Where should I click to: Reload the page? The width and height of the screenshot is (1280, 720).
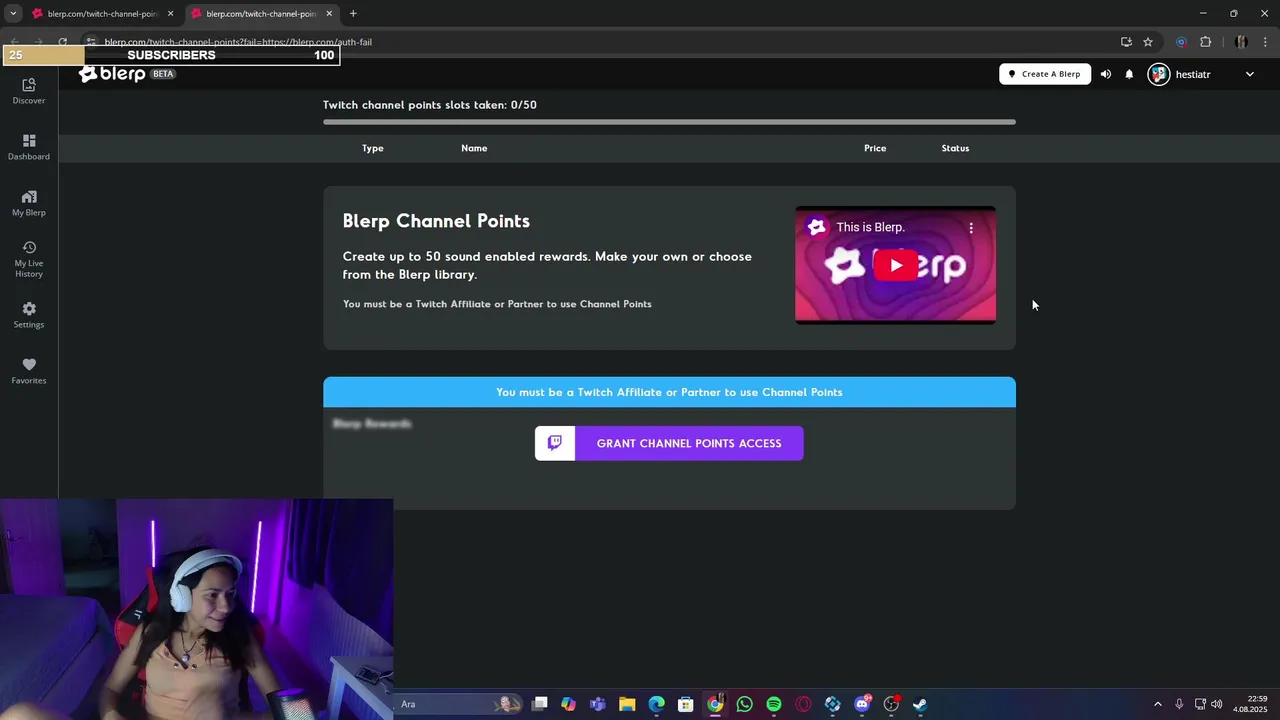[62, 42]
